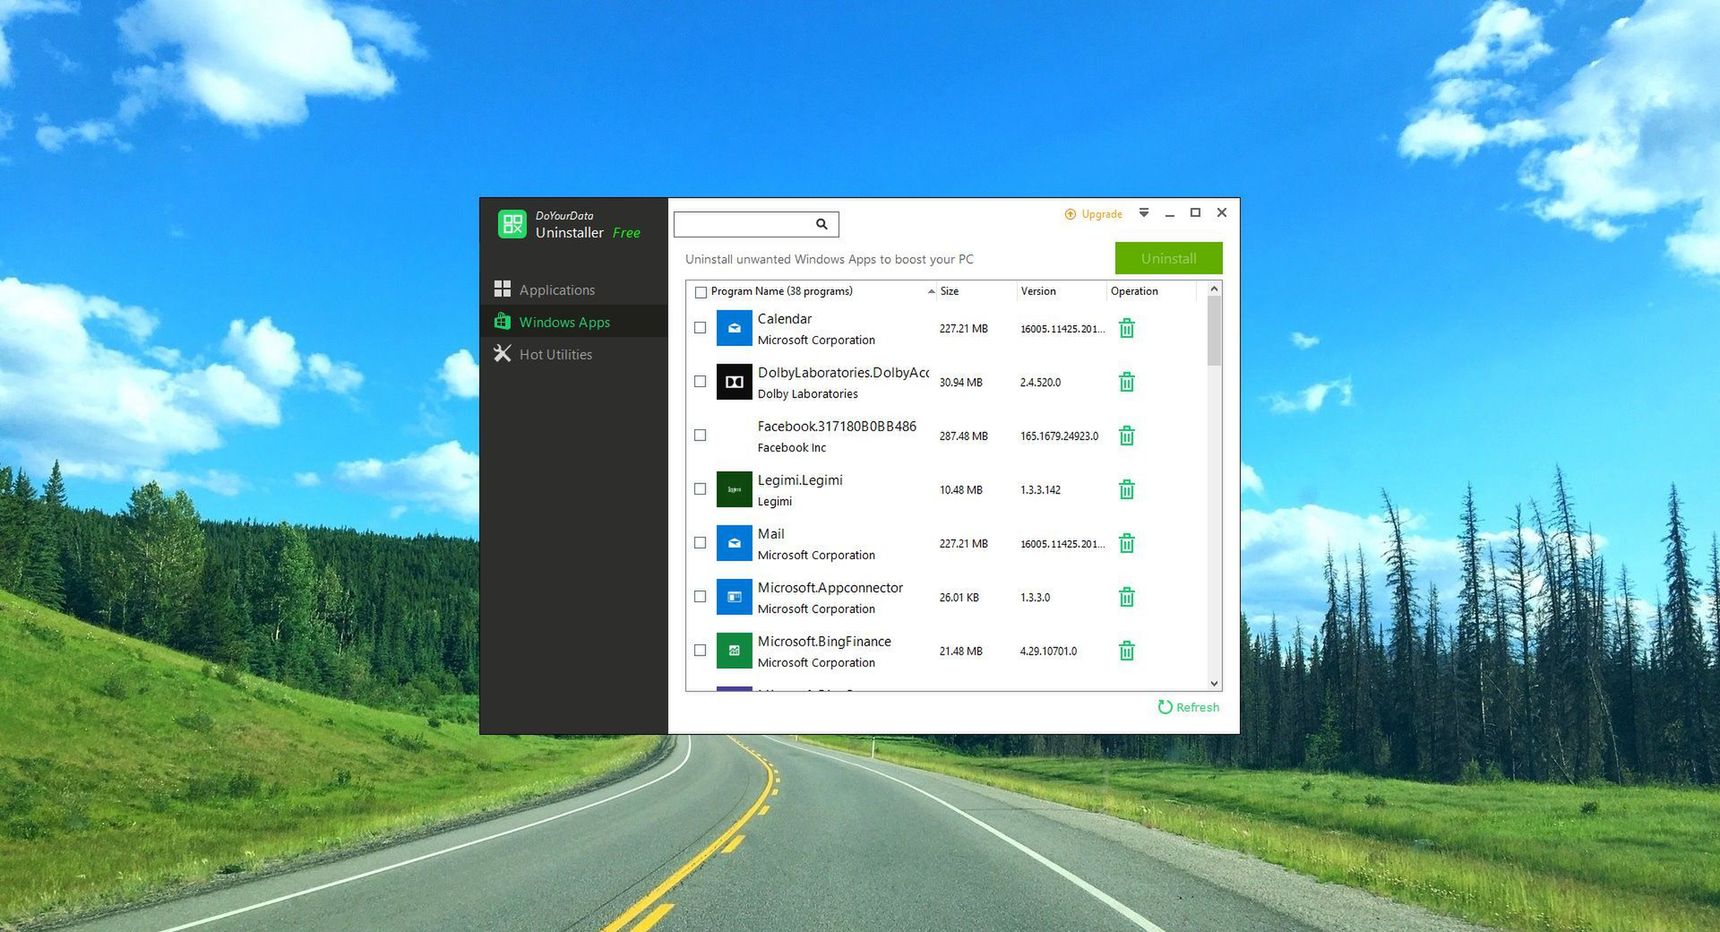Close the Uninstaller window
This screenshot has height=932, width=1720.
pos(1221,213)
